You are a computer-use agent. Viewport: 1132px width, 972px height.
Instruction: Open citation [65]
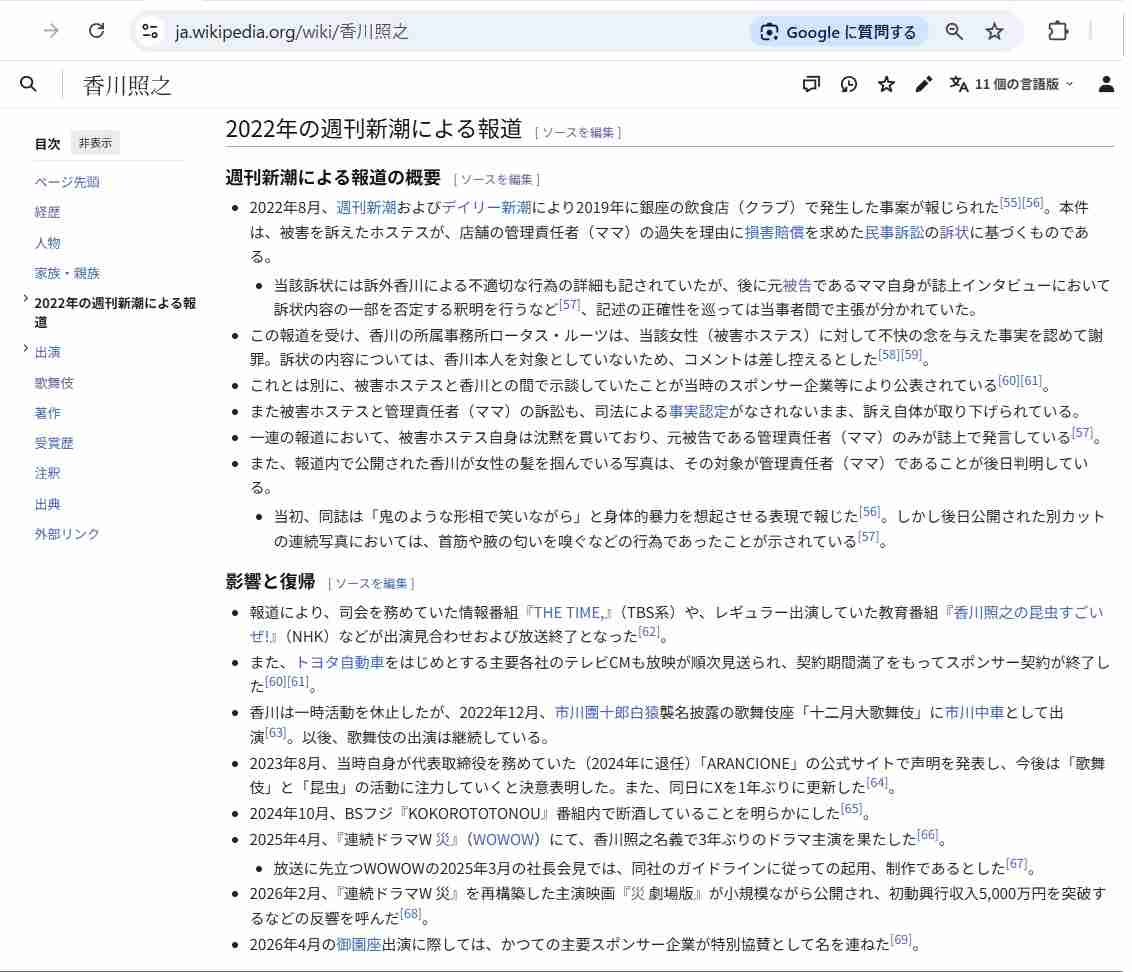[851, 809]
